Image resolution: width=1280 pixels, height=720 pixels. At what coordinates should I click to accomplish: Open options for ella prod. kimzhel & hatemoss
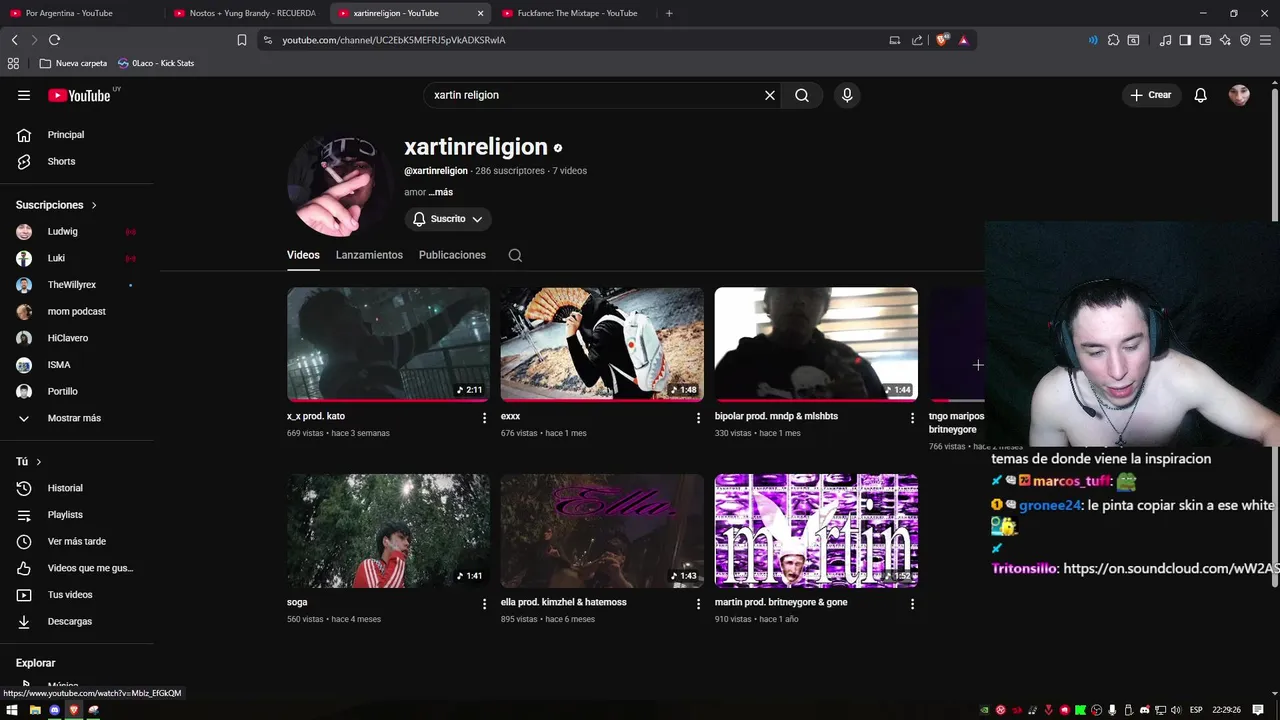click(x=699, y=604)
